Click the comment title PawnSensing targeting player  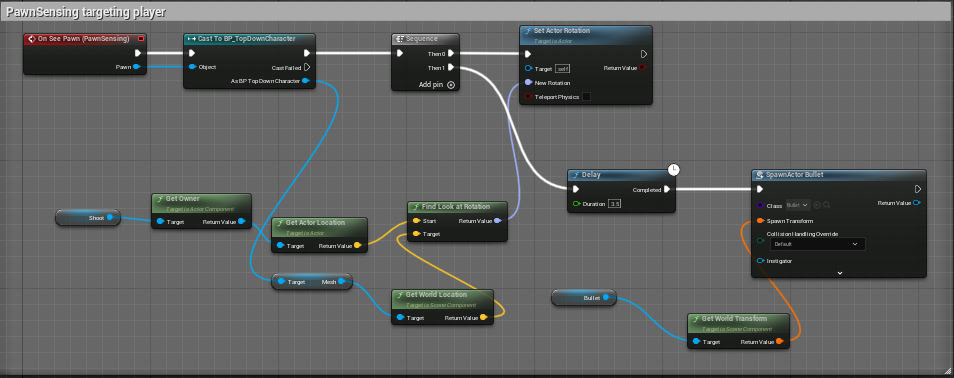[x=85, y=12]
